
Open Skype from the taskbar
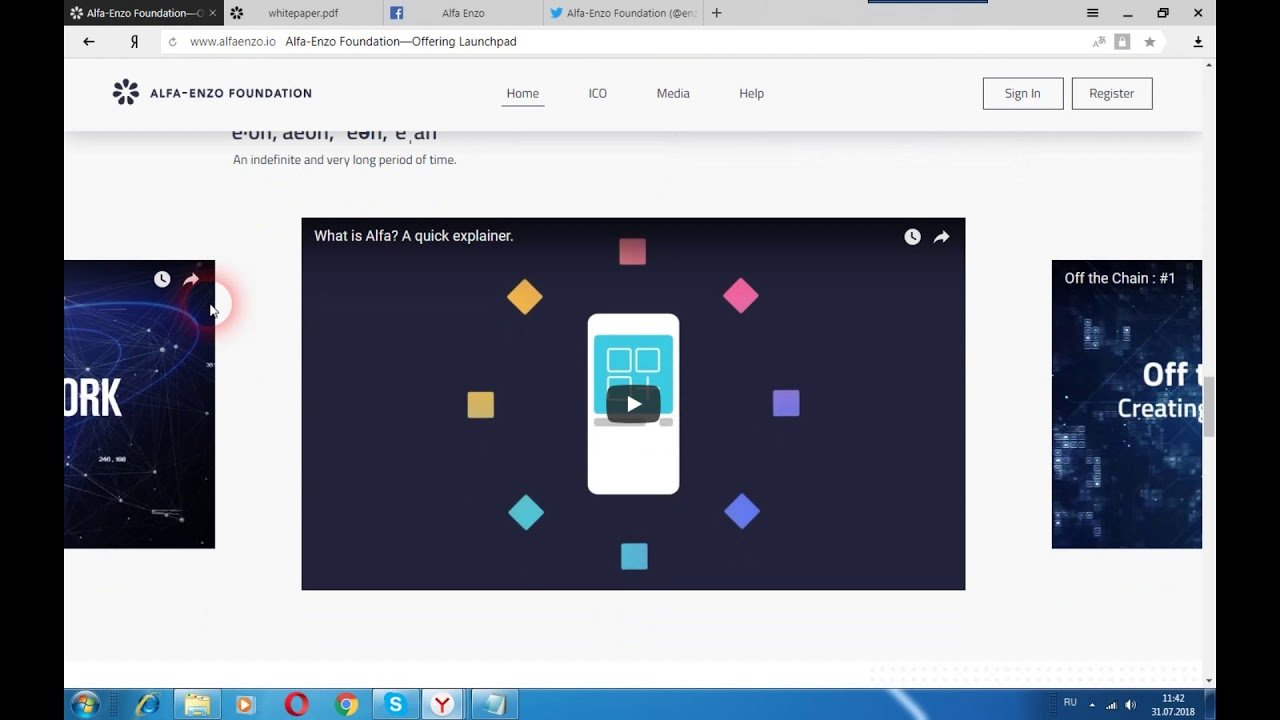tap(396, 704)
